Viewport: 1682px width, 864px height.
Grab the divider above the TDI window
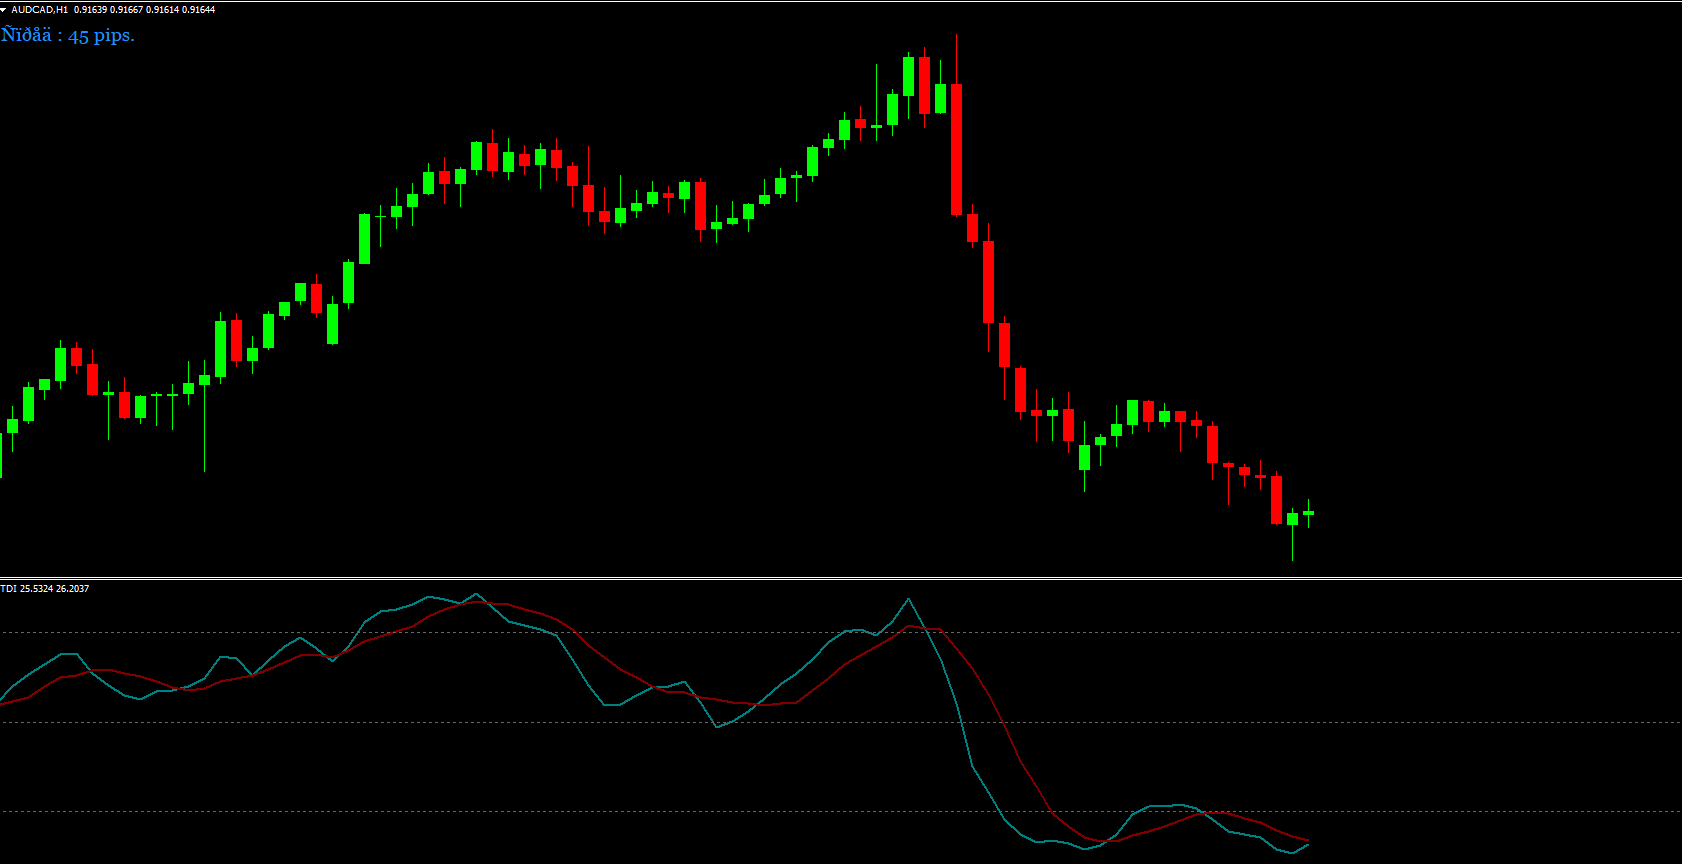840,578
